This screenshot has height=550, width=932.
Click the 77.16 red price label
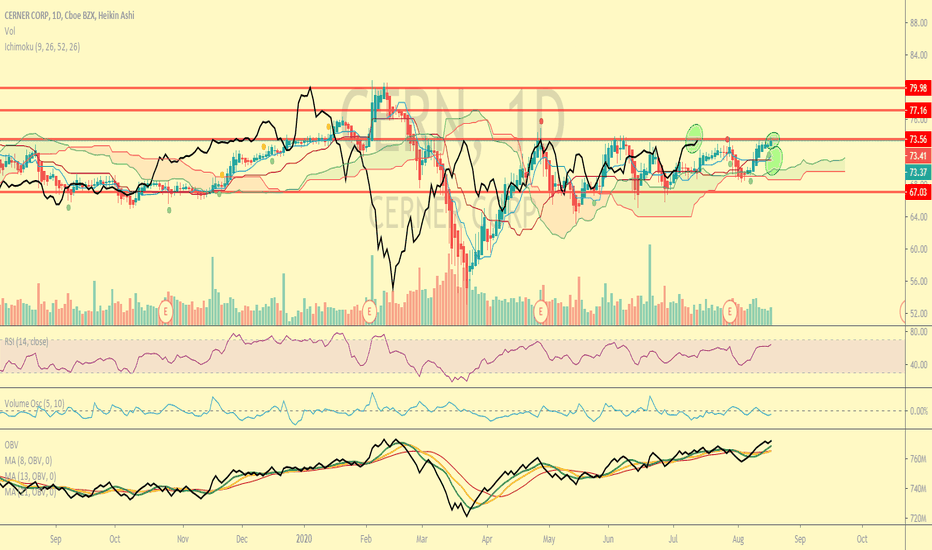[918, 111]
